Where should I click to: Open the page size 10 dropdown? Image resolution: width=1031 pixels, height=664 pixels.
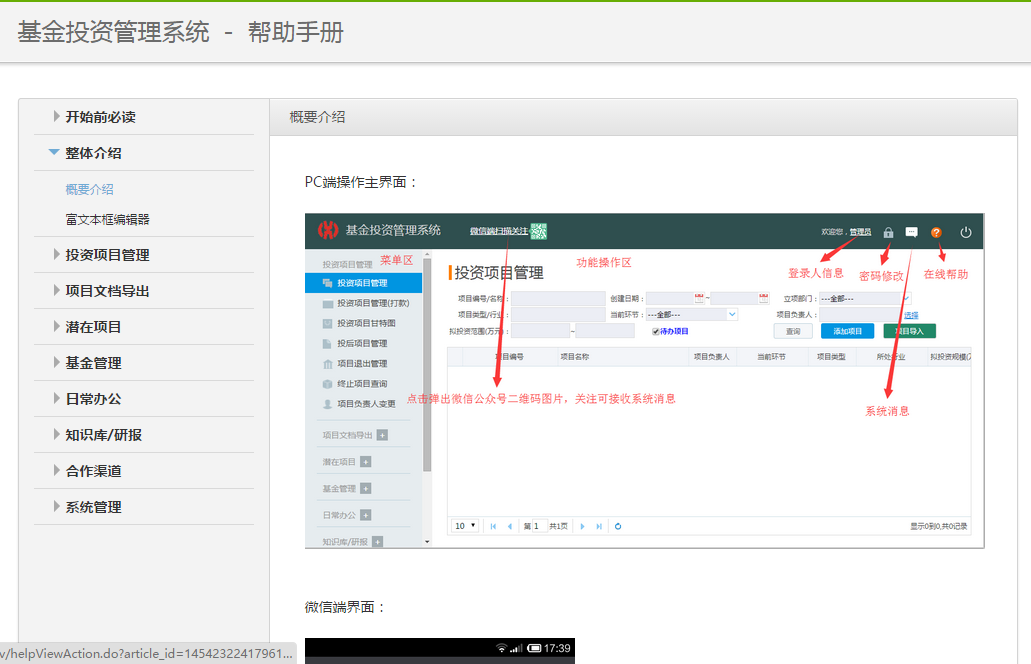tap(466, 526)
